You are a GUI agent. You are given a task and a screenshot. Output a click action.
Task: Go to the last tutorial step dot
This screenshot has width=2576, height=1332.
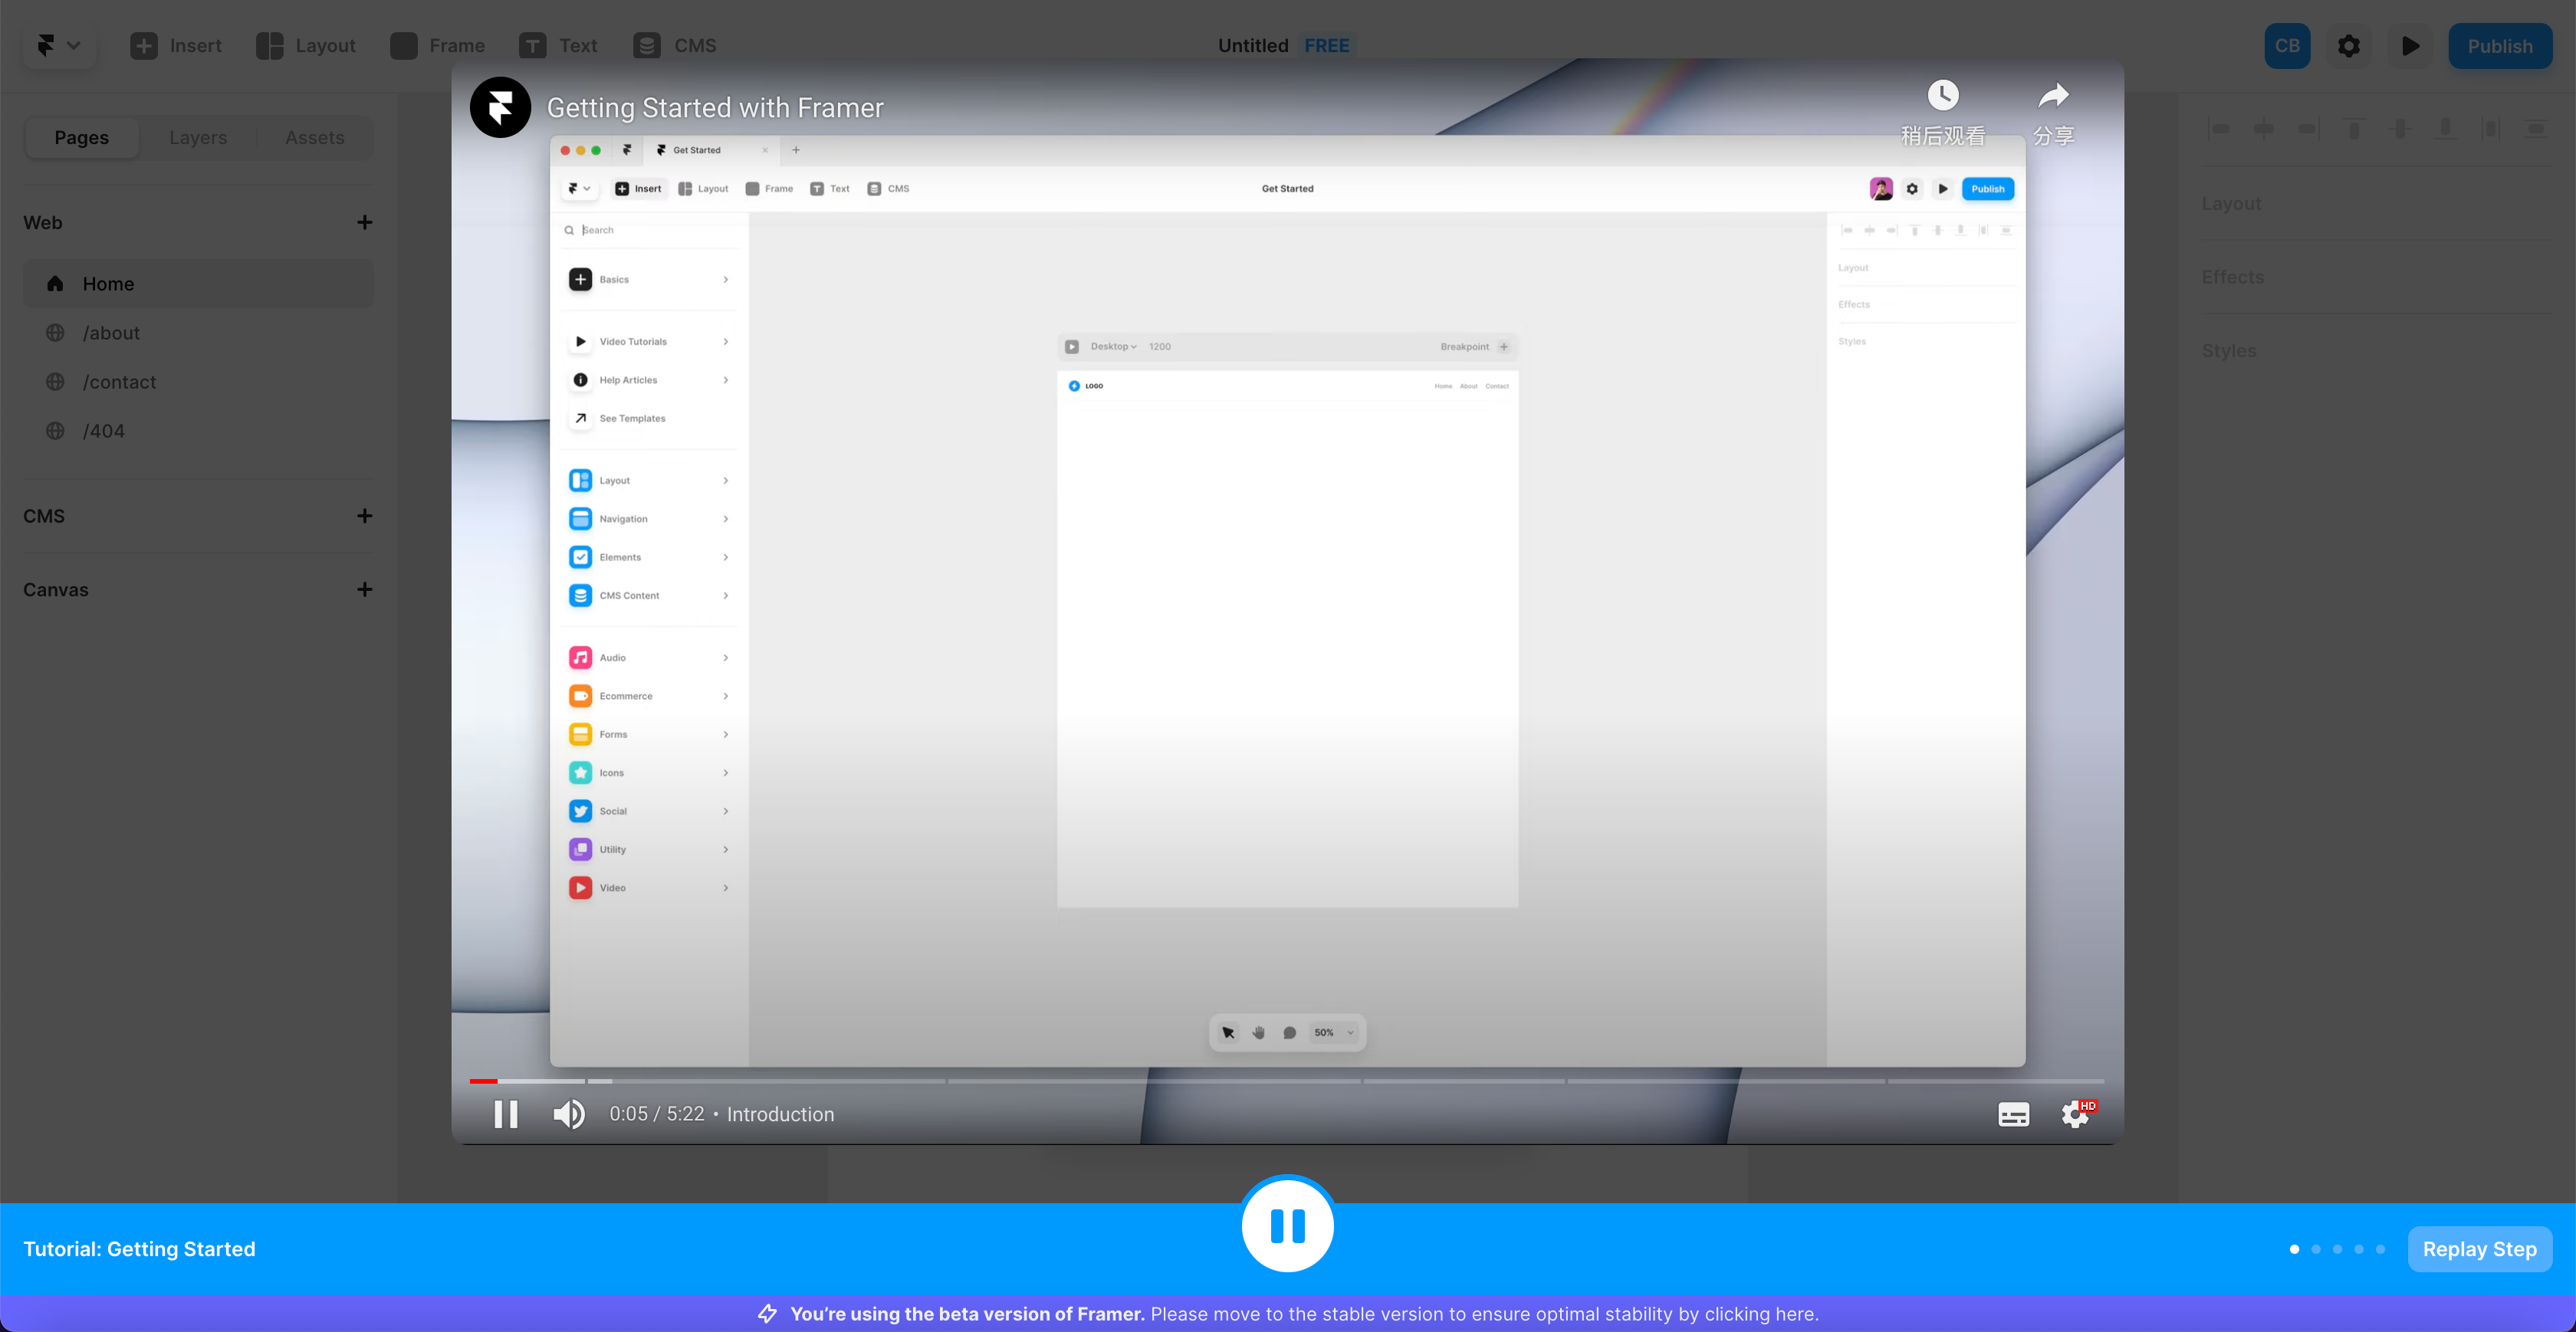tap(2381, 1249)
